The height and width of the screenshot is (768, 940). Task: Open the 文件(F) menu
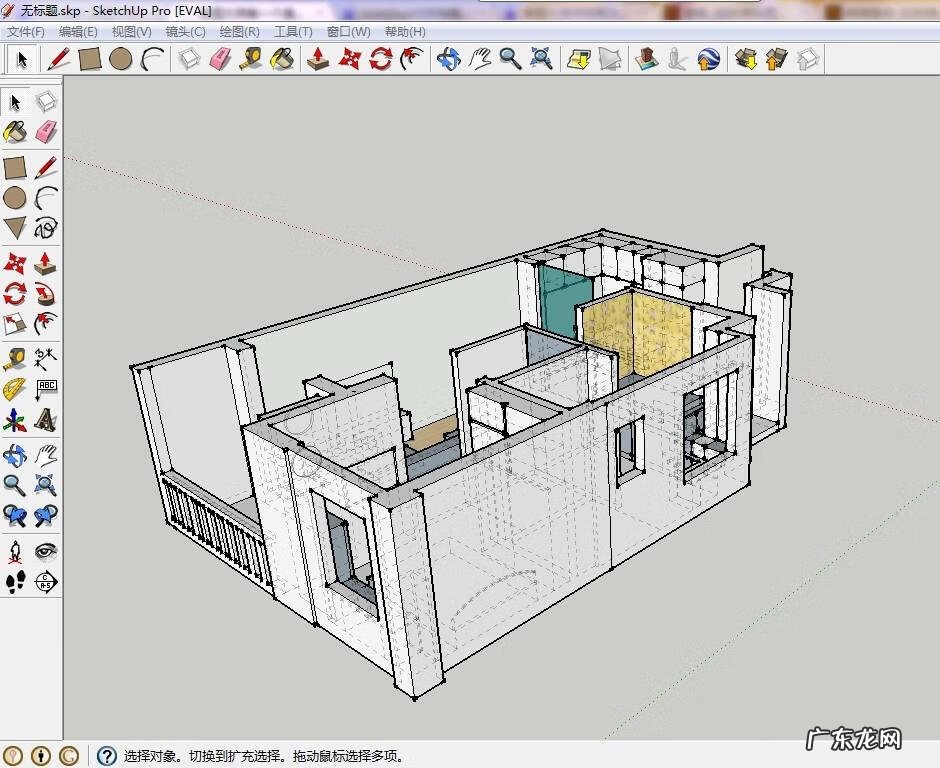pyautogui.click(x=26, y=32)
